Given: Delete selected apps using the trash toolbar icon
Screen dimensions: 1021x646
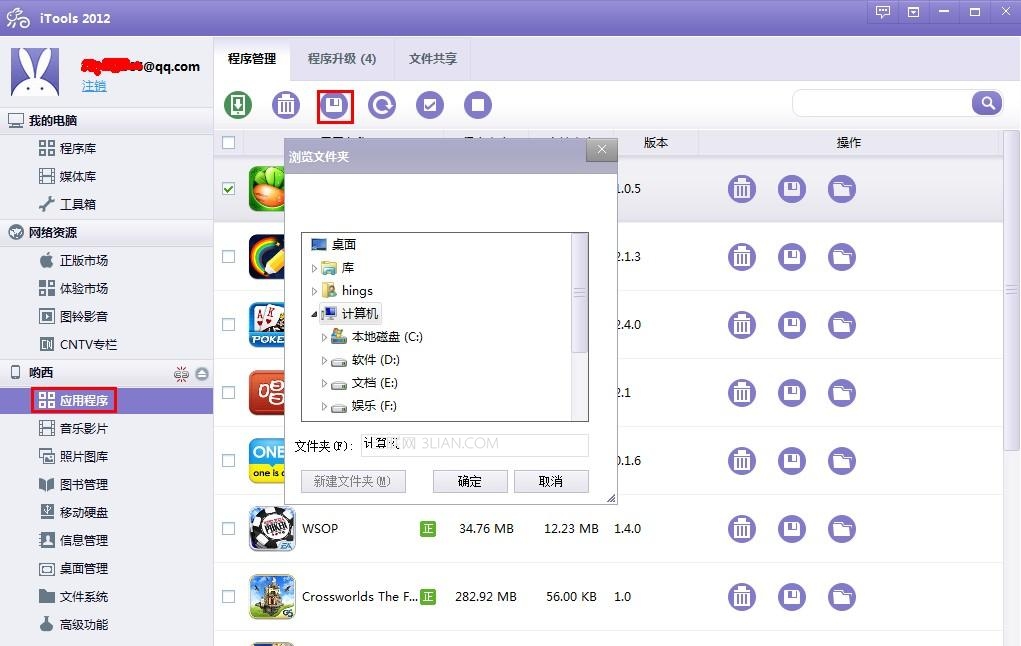Looking at the screenshot, I should tap(285, 104).
